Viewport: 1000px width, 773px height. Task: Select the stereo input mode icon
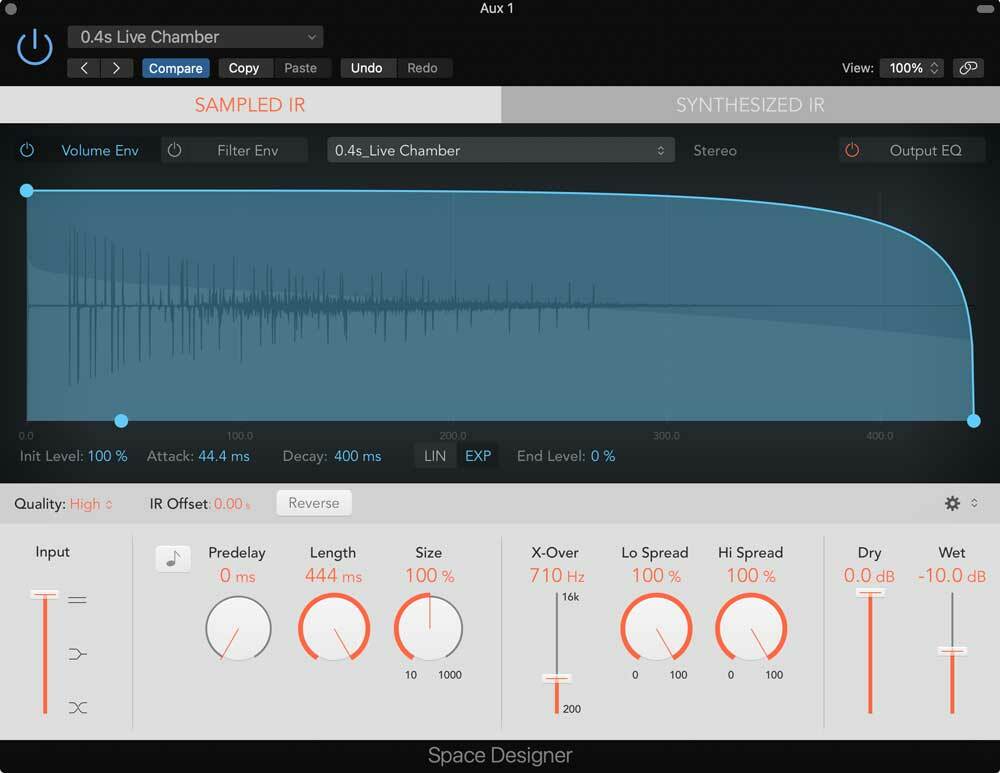coord(77,600)
